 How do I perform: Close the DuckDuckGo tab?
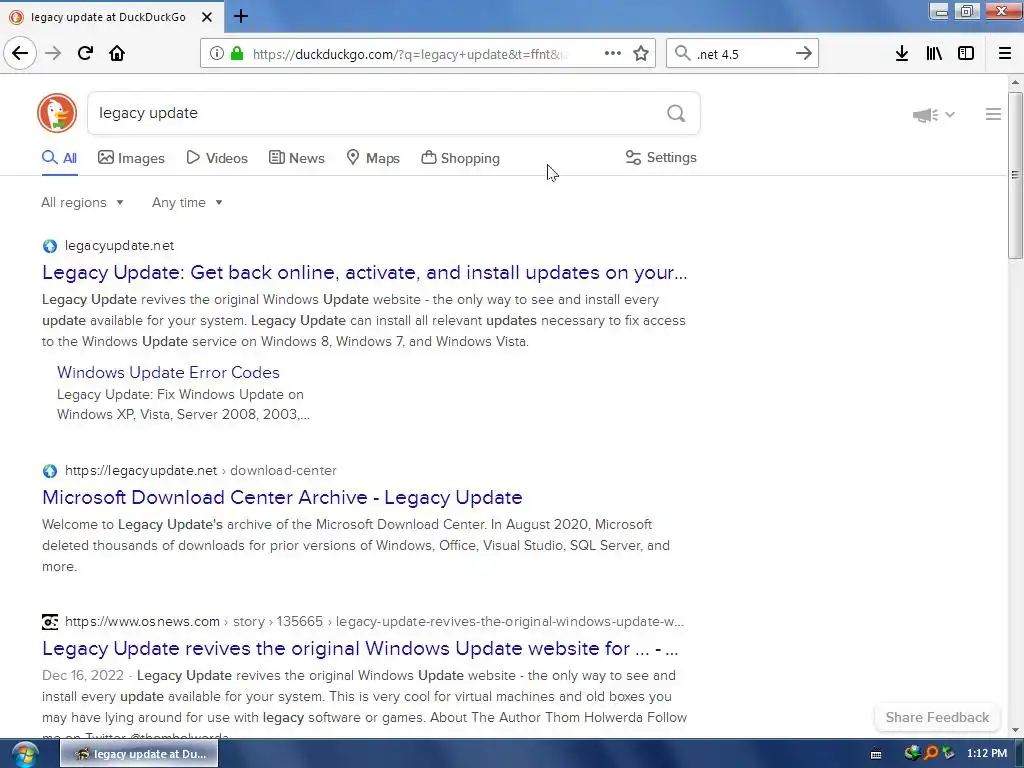pyautogui.click(x=207, y=17)
